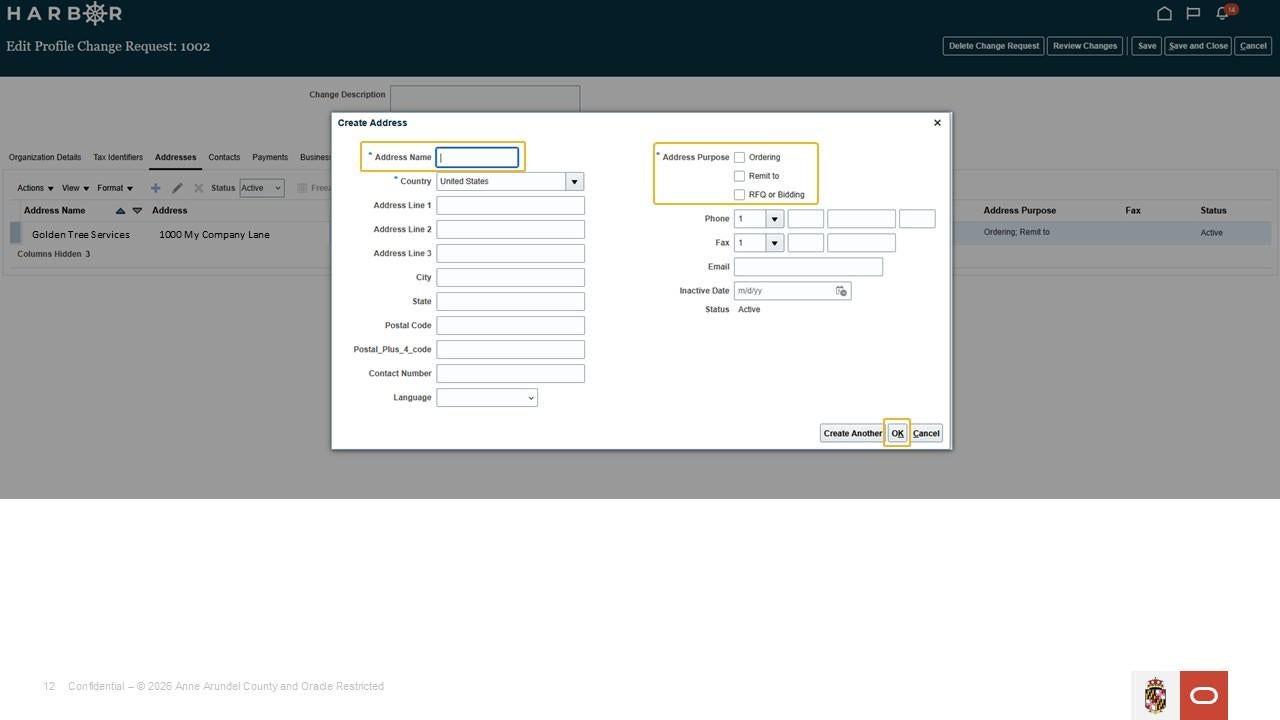The width and height of the screenshot is (1280, 720).
Task: Click the Inactive Date field
Action: pyautogui.click(x=783, y=291)
